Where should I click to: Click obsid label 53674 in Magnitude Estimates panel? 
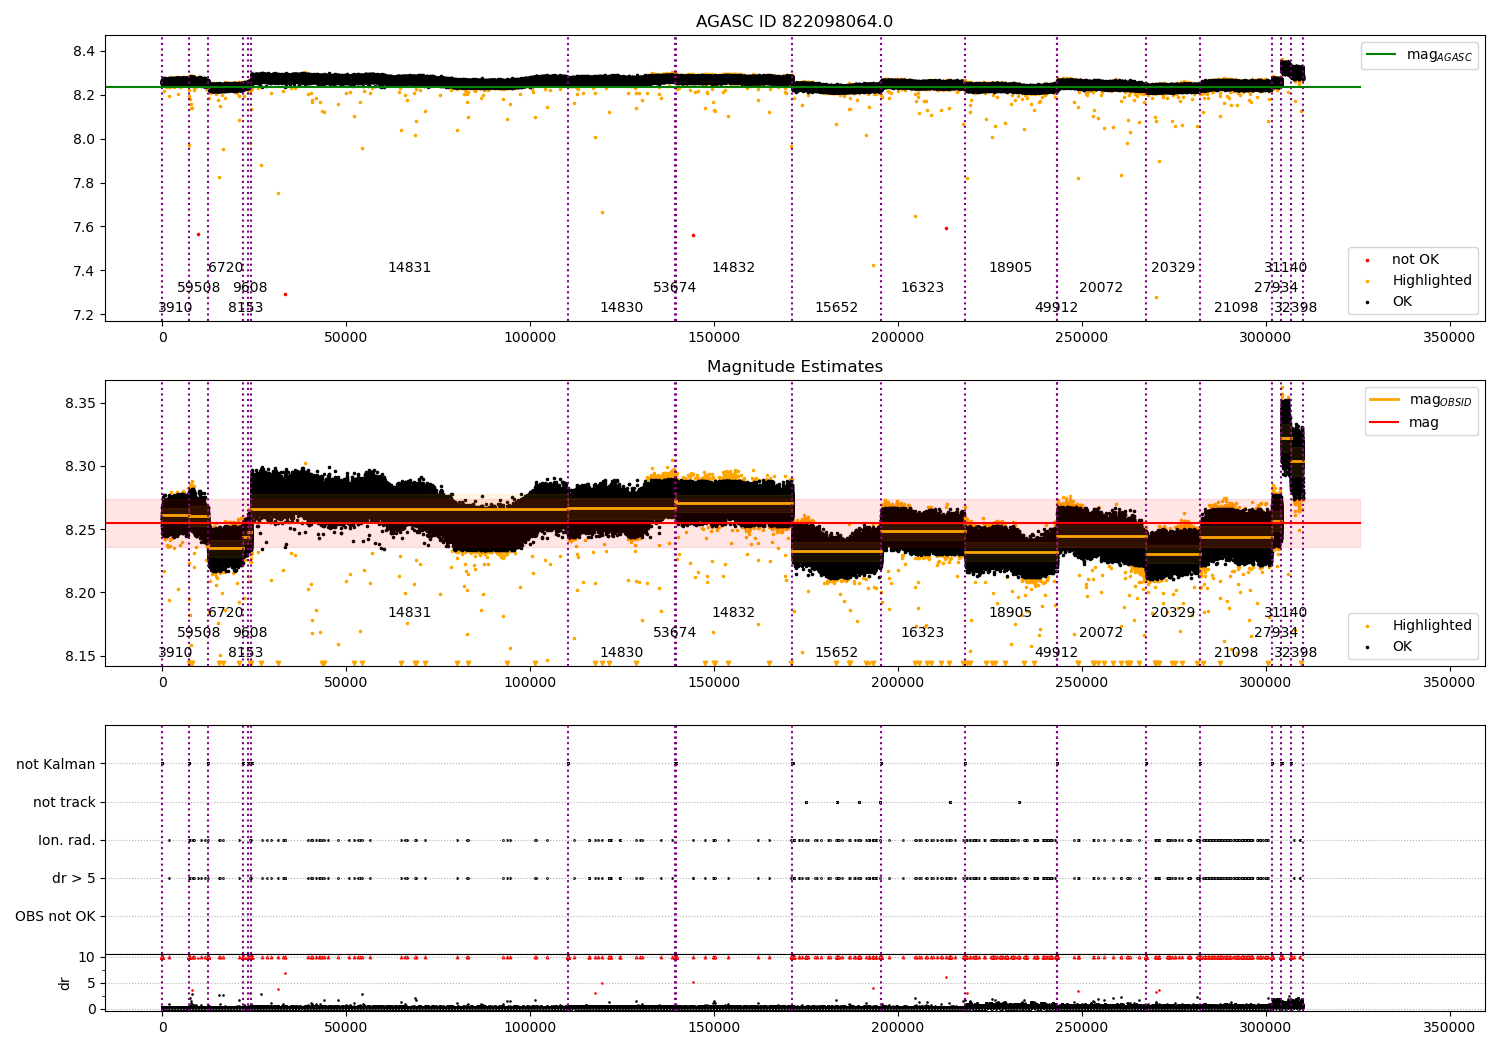click(675, 633)
